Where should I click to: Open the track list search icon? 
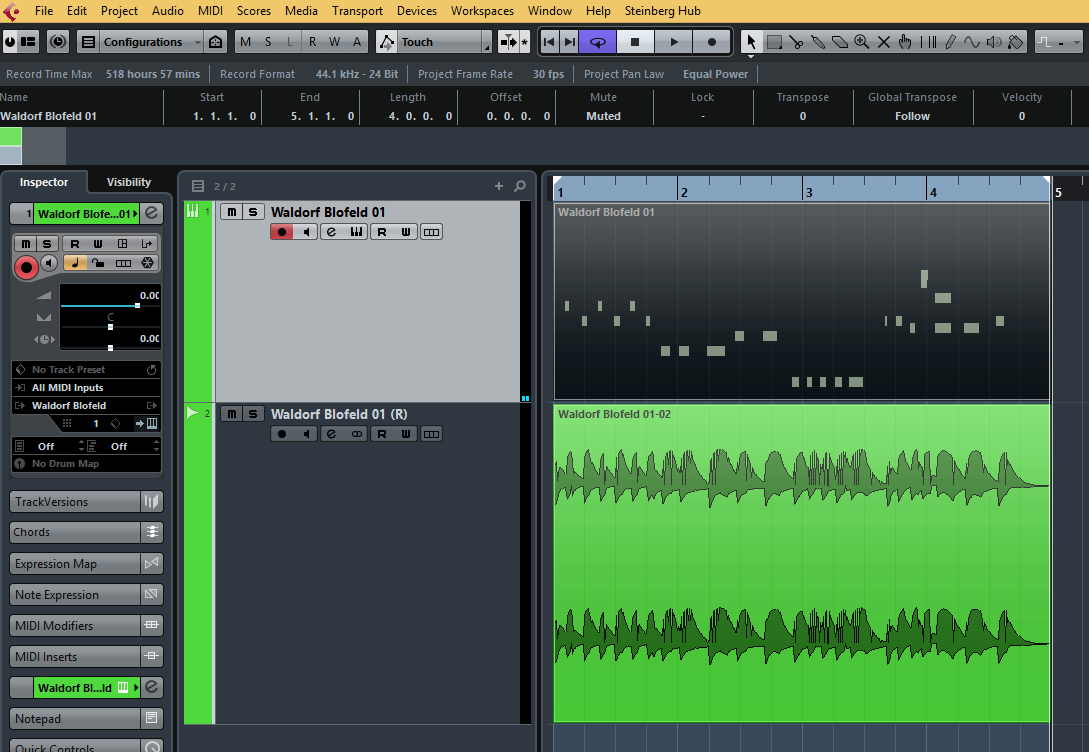(x=519, y=186)
